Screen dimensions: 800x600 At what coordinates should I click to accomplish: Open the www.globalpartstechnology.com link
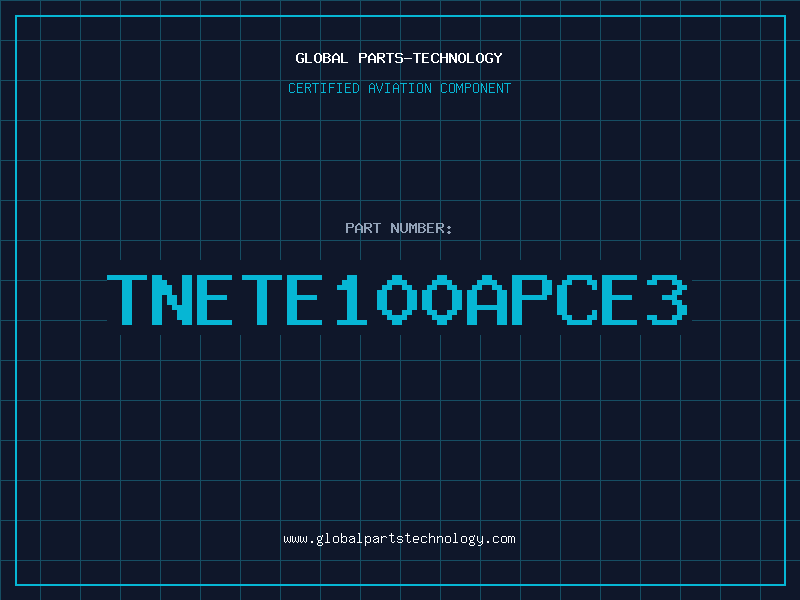pyautogui.click(x=399, y=539)
